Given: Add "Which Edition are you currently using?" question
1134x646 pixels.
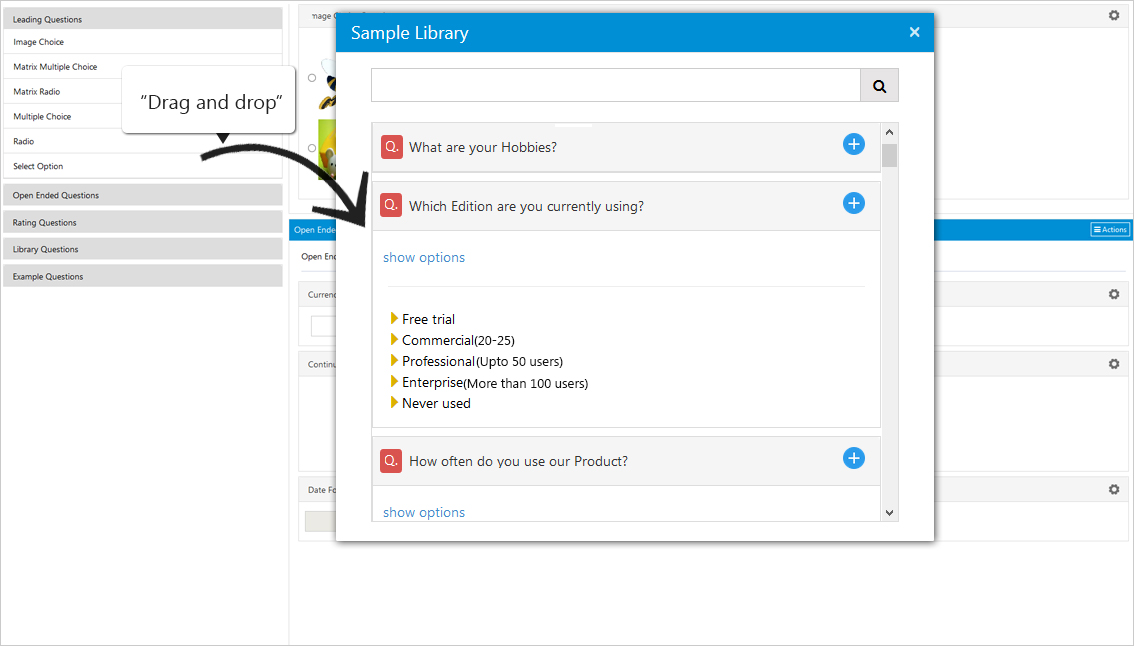Looking at the screenshot, I should click(x=853, y=203).
